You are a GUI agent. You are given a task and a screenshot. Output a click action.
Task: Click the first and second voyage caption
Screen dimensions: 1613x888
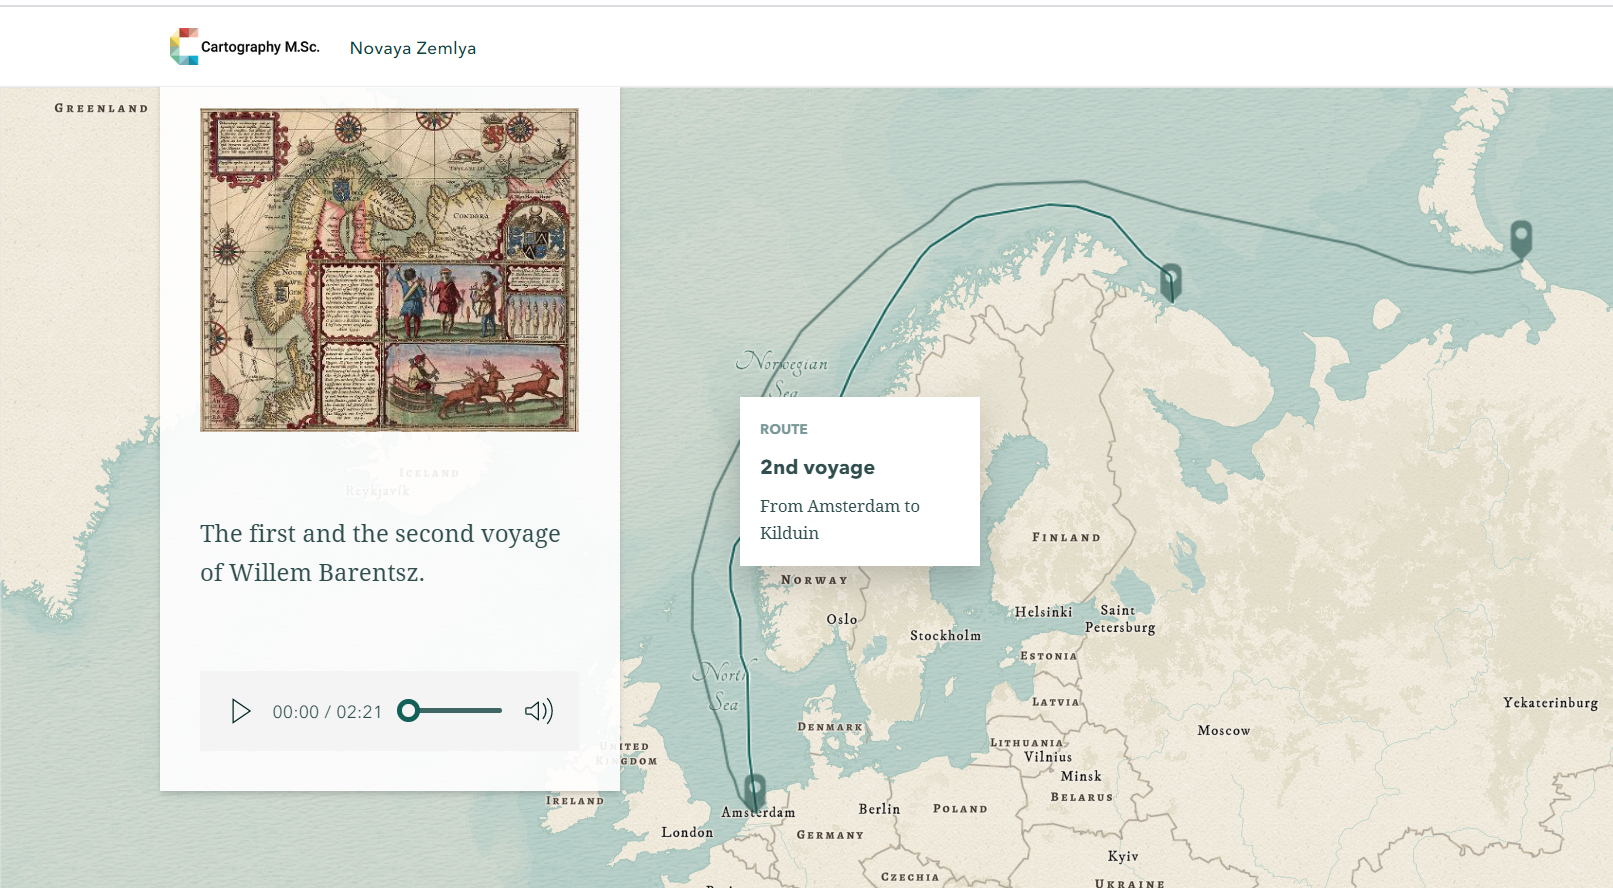380,552
